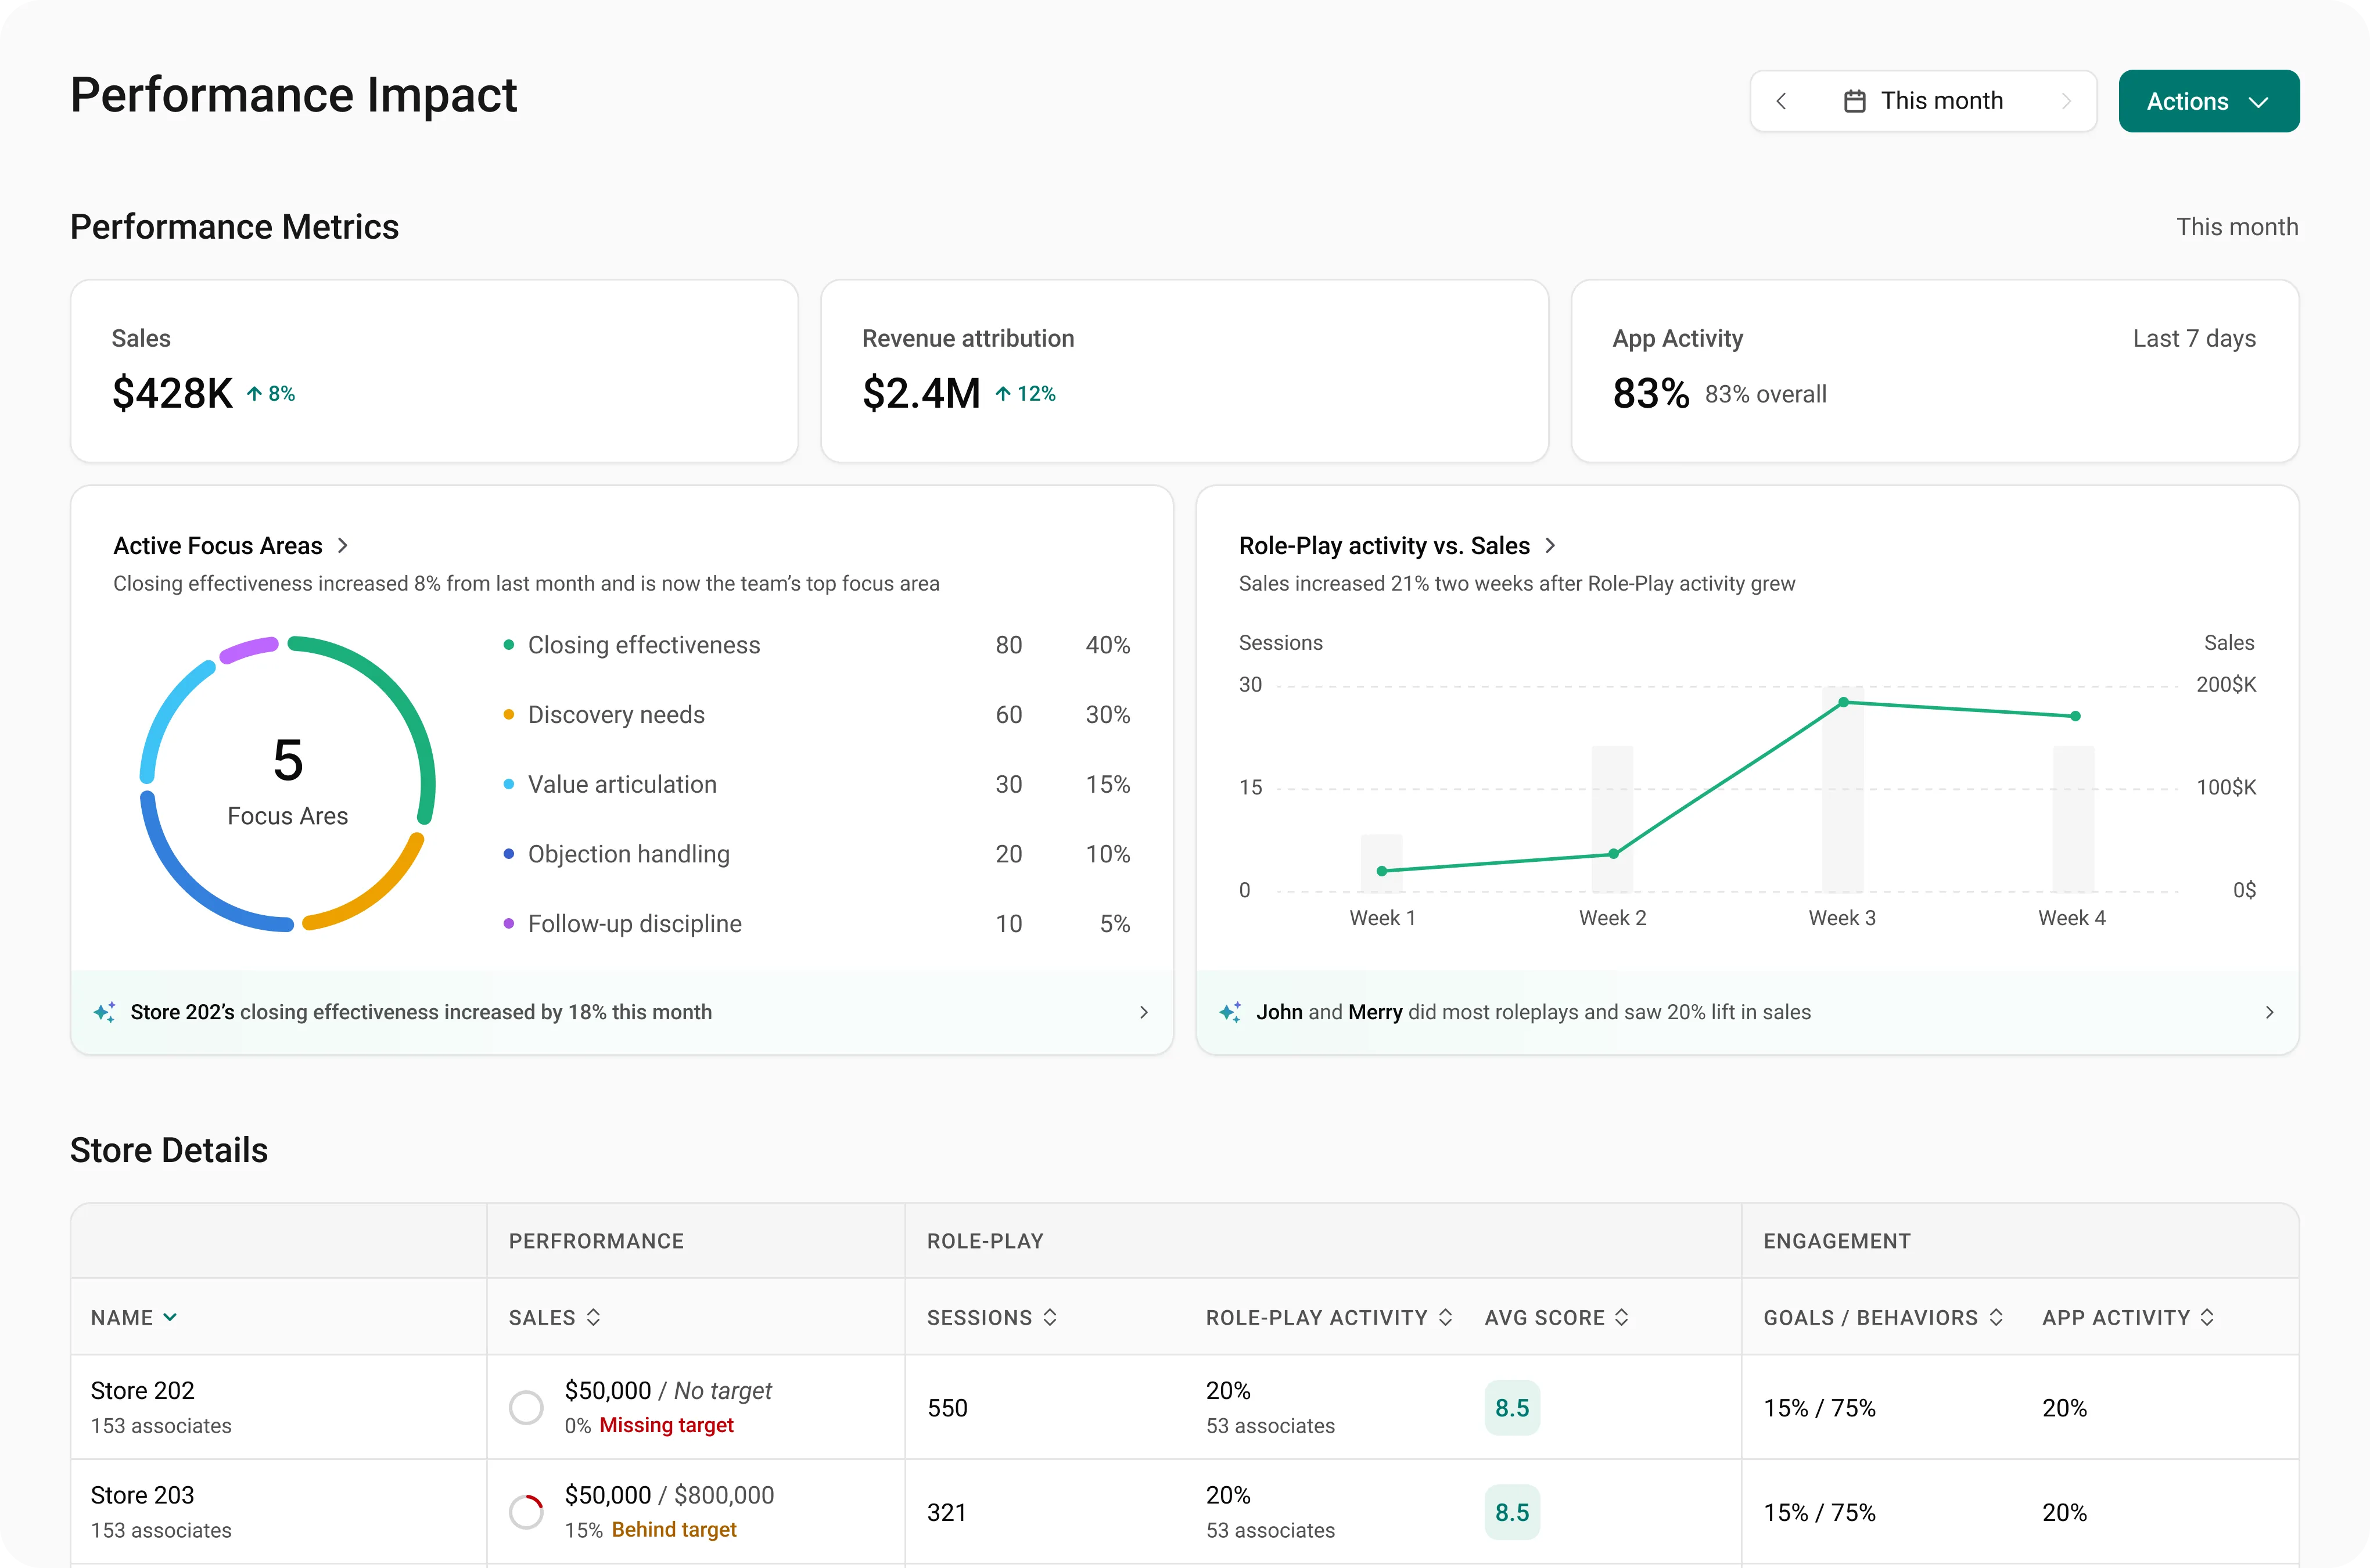Click the Revenue attribution $2.4M card
The image size is (2370, 1568).
pyautogui.click(x=1184, y=371)
